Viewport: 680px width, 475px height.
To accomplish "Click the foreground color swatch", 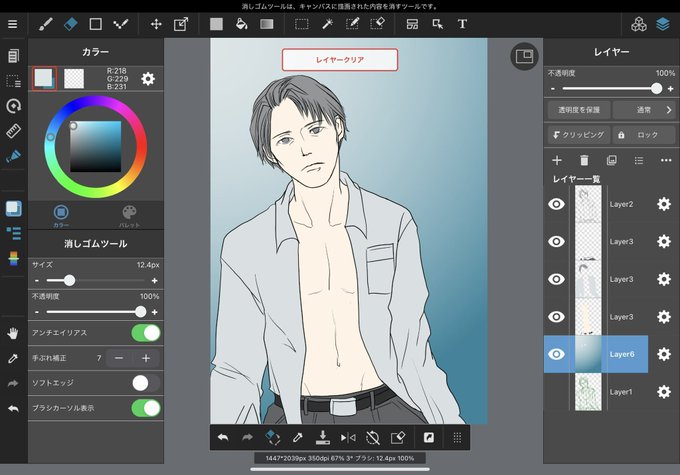I will pyautogui.click(x=44, y=79).
